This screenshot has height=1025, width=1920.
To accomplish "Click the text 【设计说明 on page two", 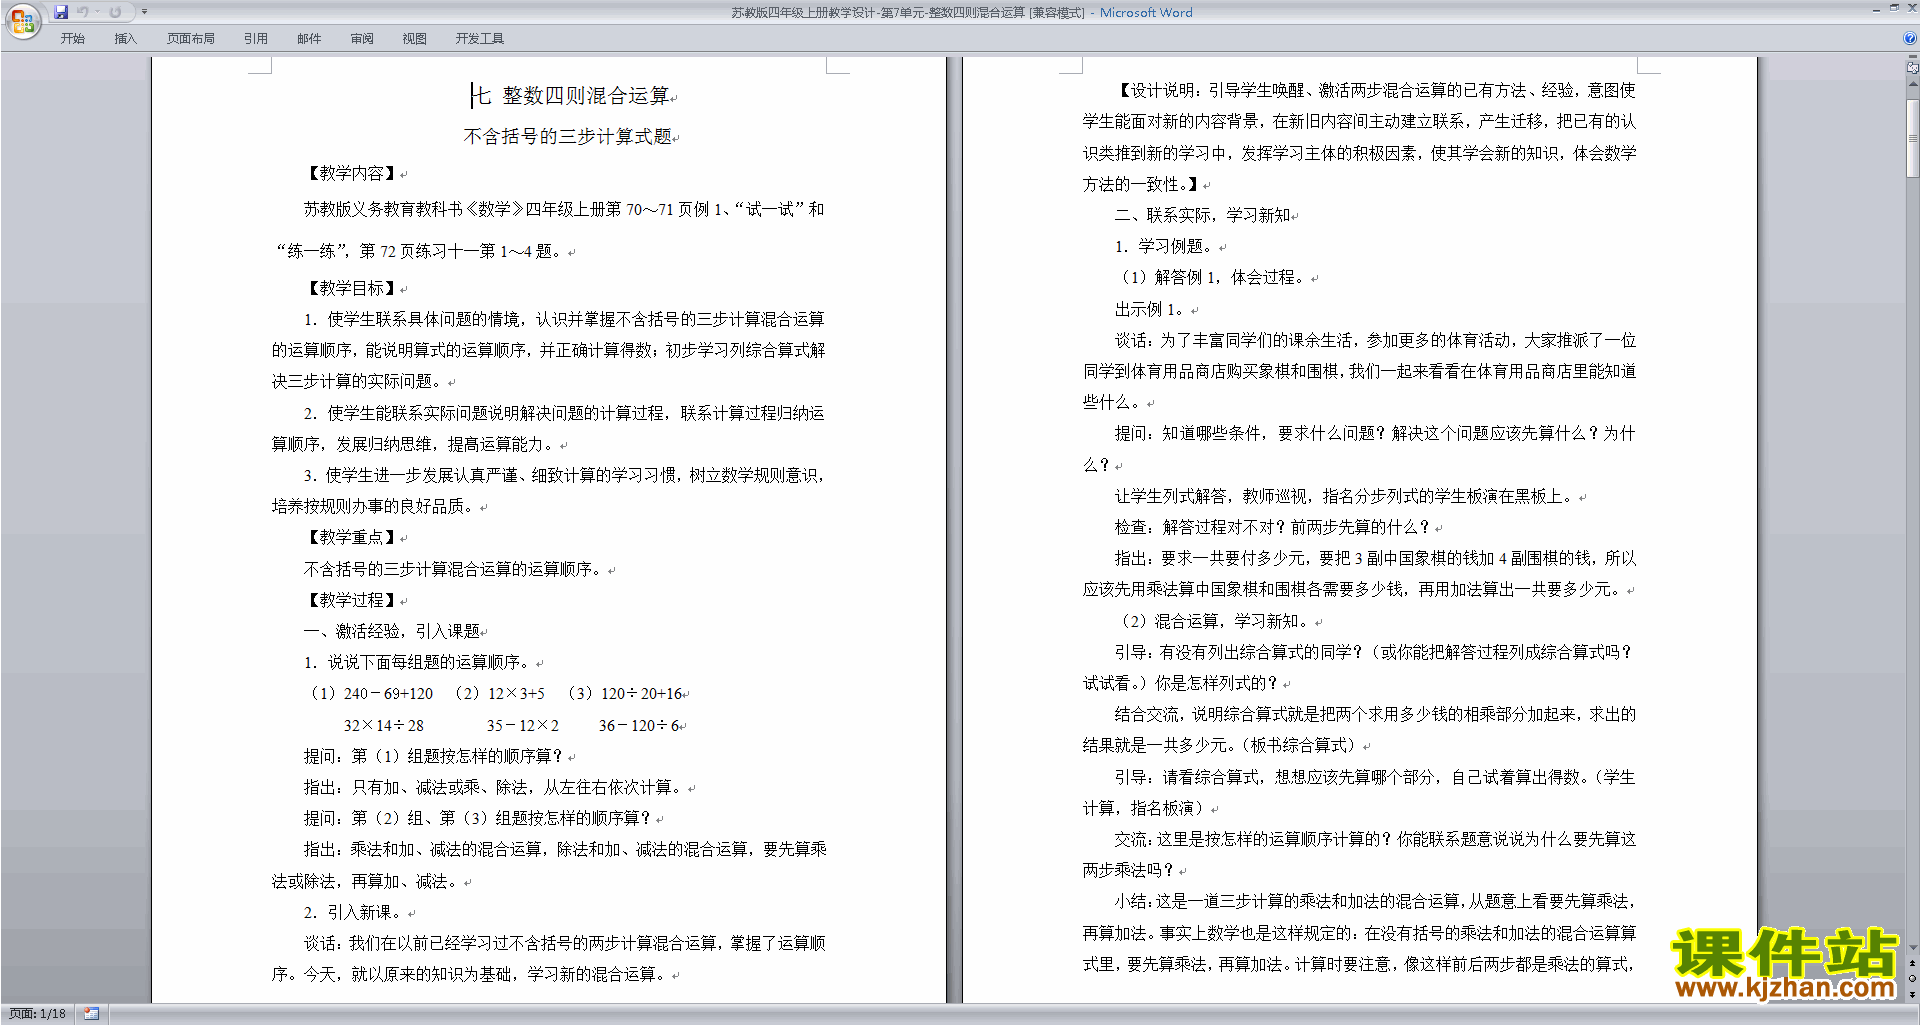I will [x=1156, y=90].
